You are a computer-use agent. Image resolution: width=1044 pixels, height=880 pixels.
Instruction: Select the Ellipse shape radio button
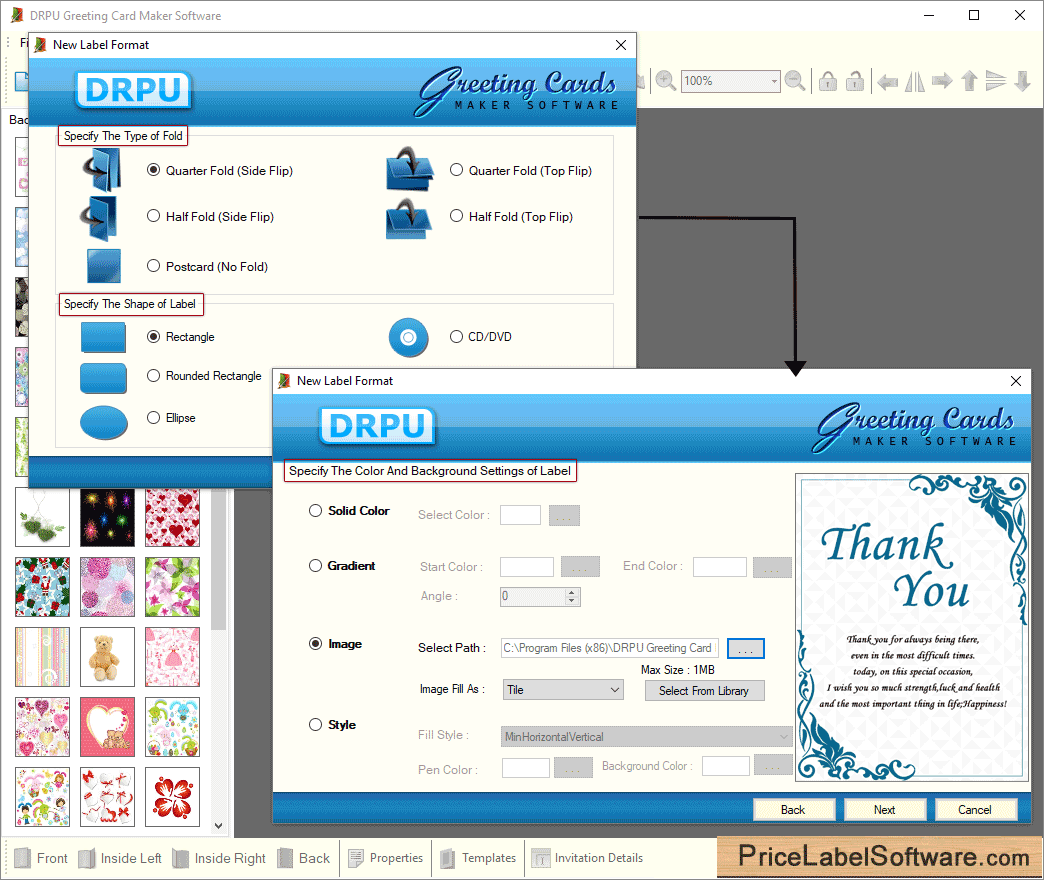coord(154,417)
